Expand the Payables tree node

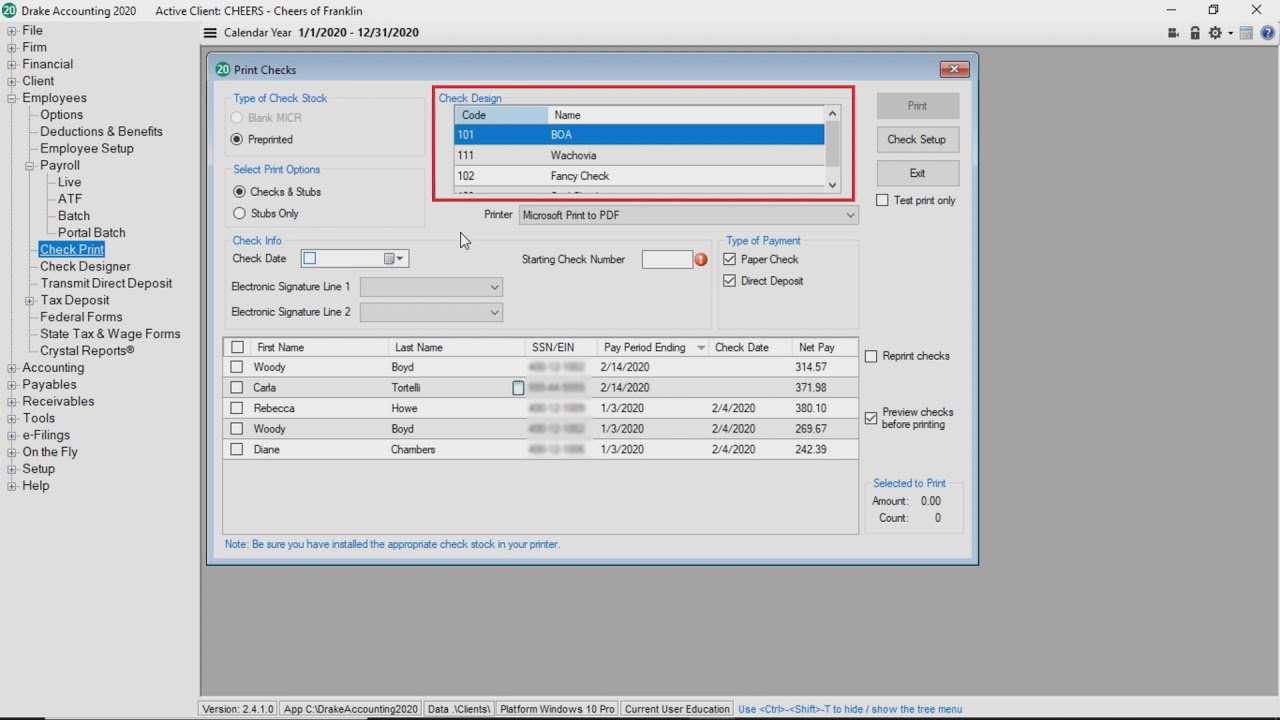point(12,385)
